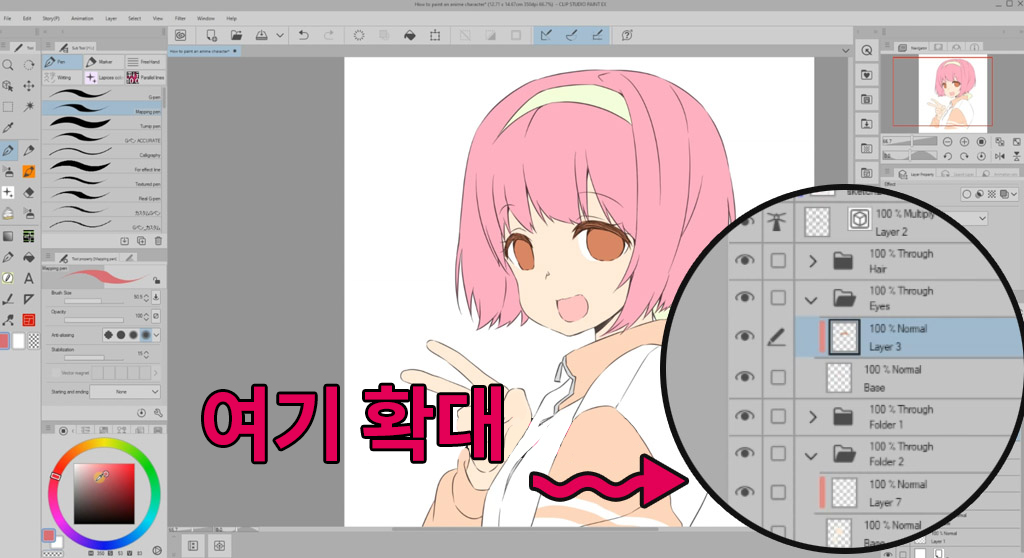Open the Filter menu

click(180, 18)
